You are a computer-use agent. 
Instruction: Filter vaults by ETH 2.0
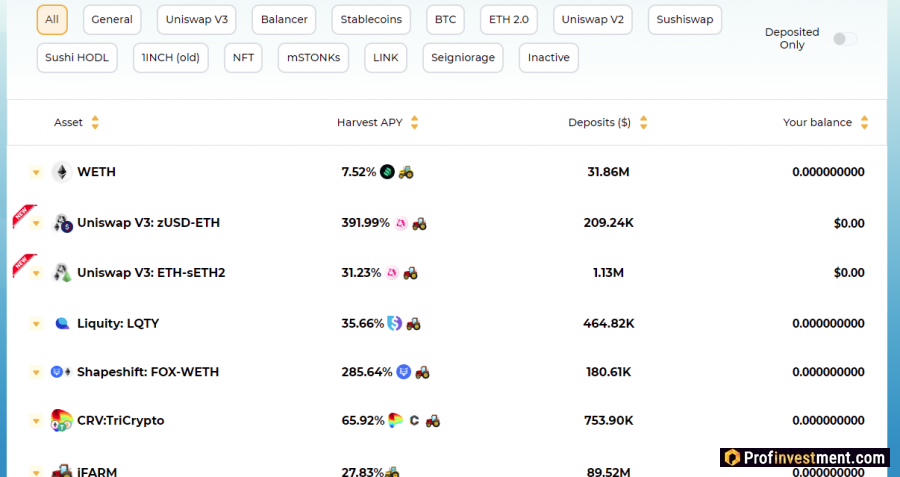[x=508, y=19]
